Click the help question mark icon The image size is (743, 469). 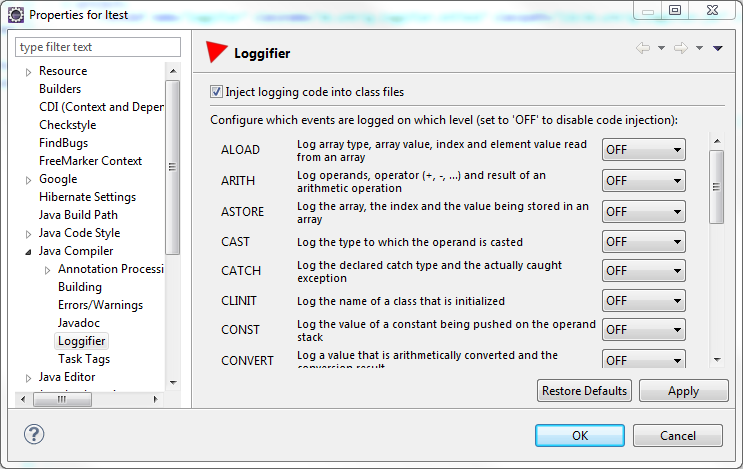(34, 434)
